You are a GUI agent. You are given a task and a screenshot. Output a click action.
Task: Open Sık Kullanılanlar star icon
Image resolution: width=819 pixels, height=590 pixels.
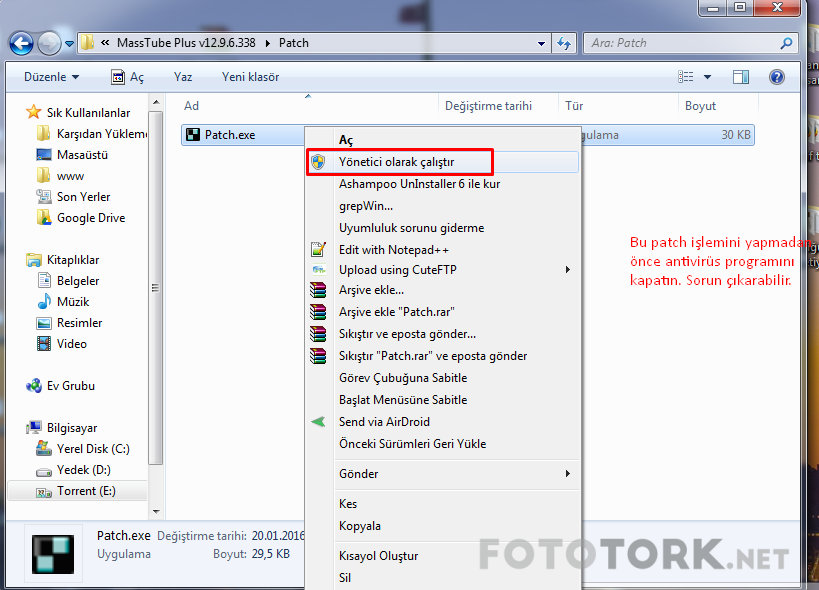click(x=33, y=112)
